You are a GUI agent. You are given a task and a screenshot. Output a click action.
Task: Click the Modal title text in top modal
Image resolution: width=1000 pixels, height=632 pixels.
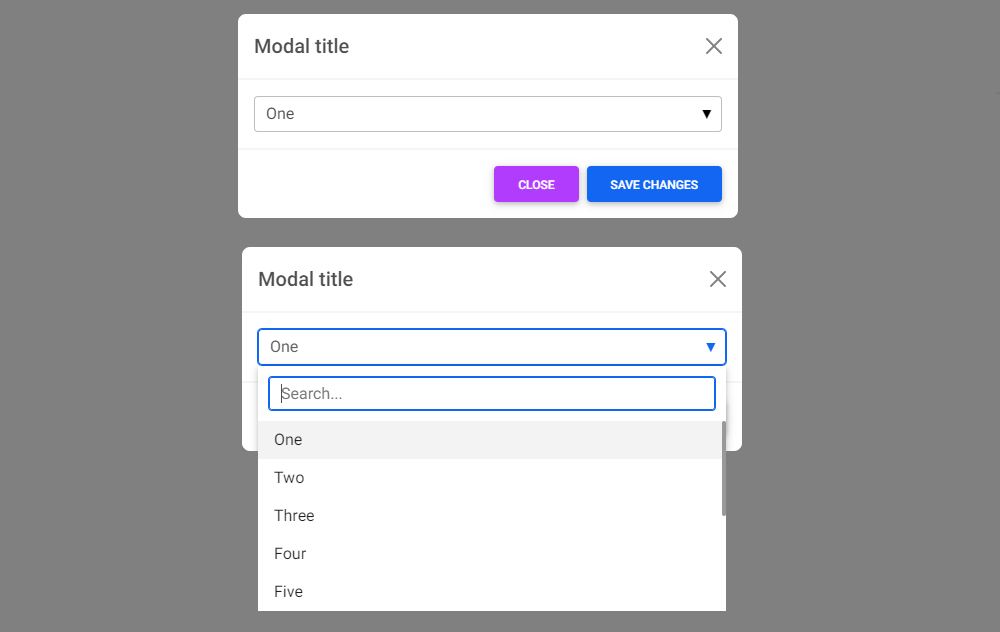click(x=301, y=46)
